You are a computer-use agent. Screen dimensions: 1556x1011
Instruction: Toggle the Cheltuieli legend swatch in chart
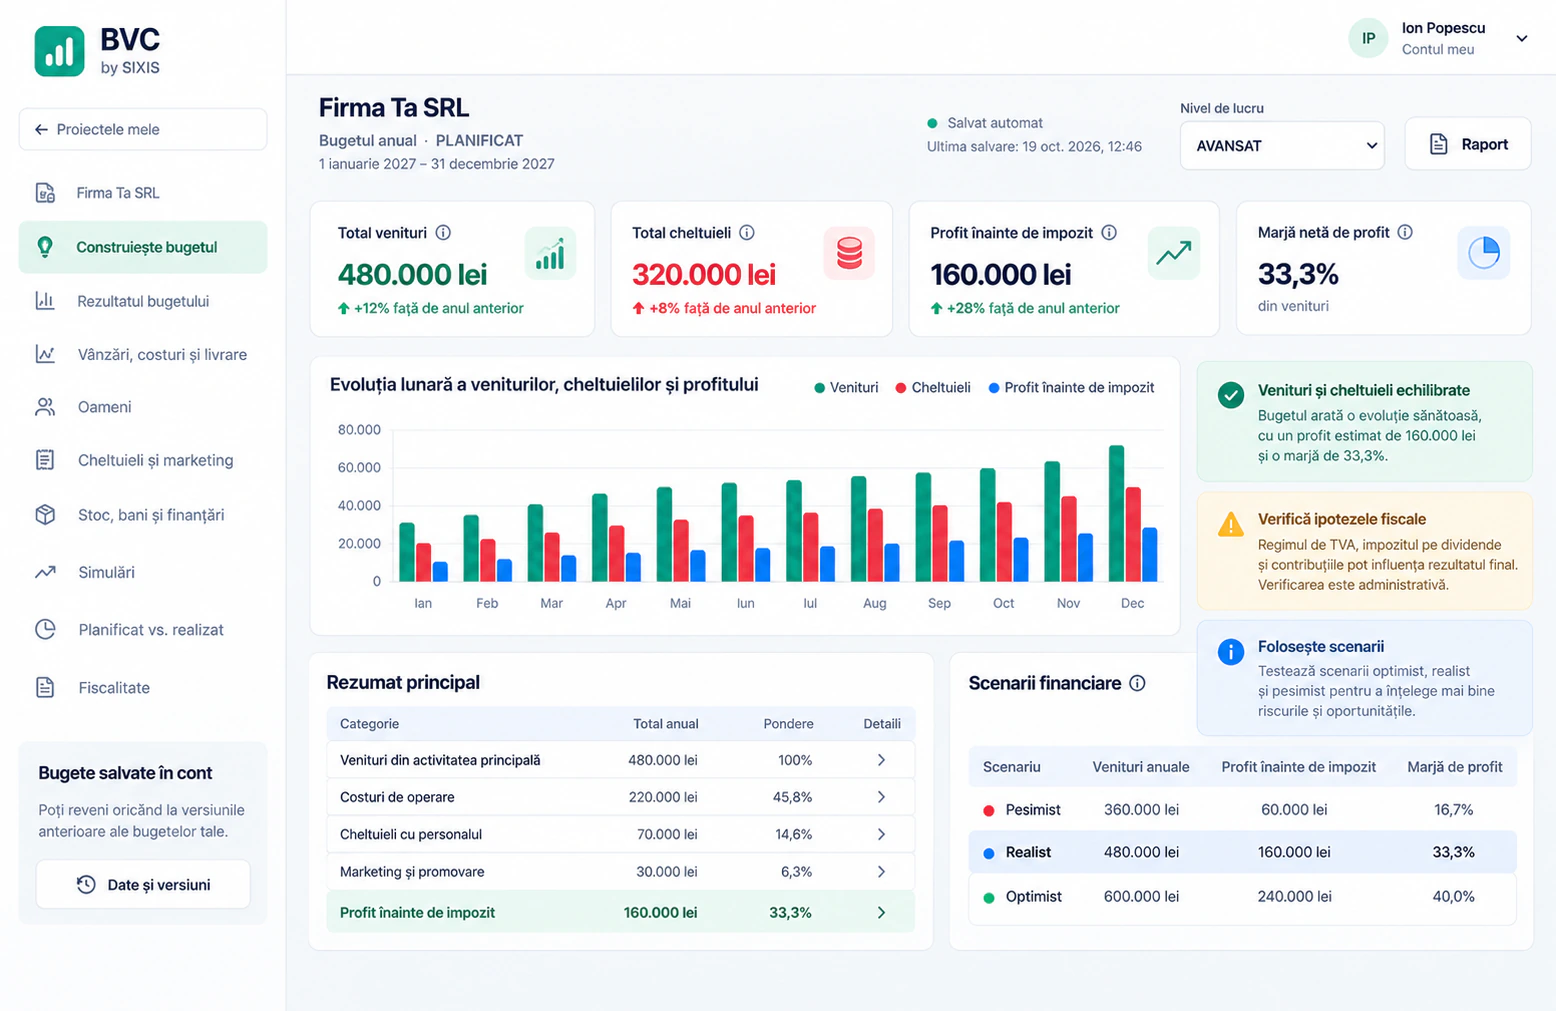(x=901, y=388)
